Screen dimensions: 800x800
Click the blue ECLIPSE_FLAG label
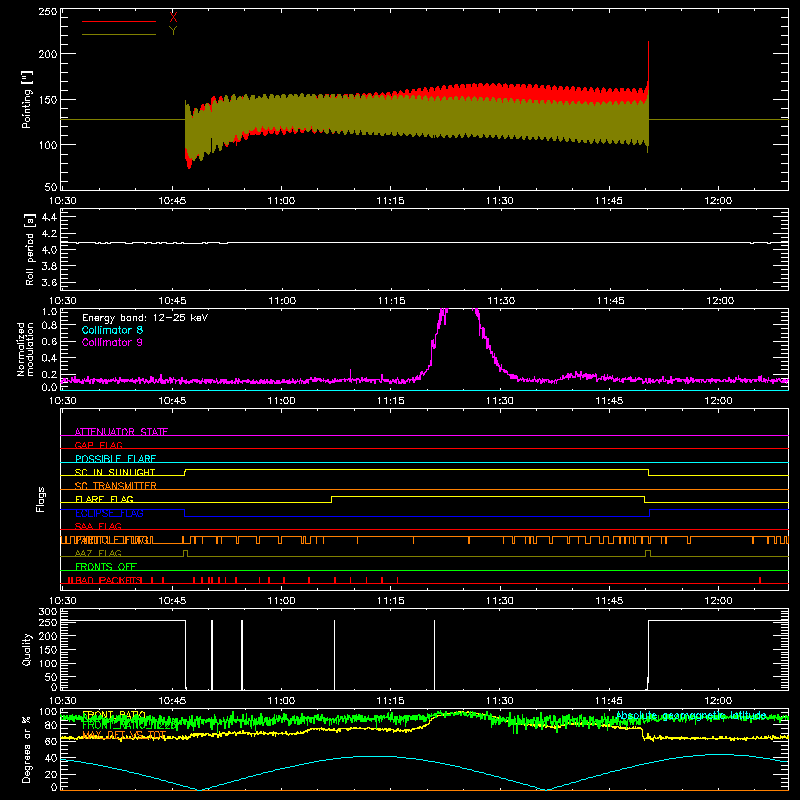pyautogui.click(x=109, y=513)
